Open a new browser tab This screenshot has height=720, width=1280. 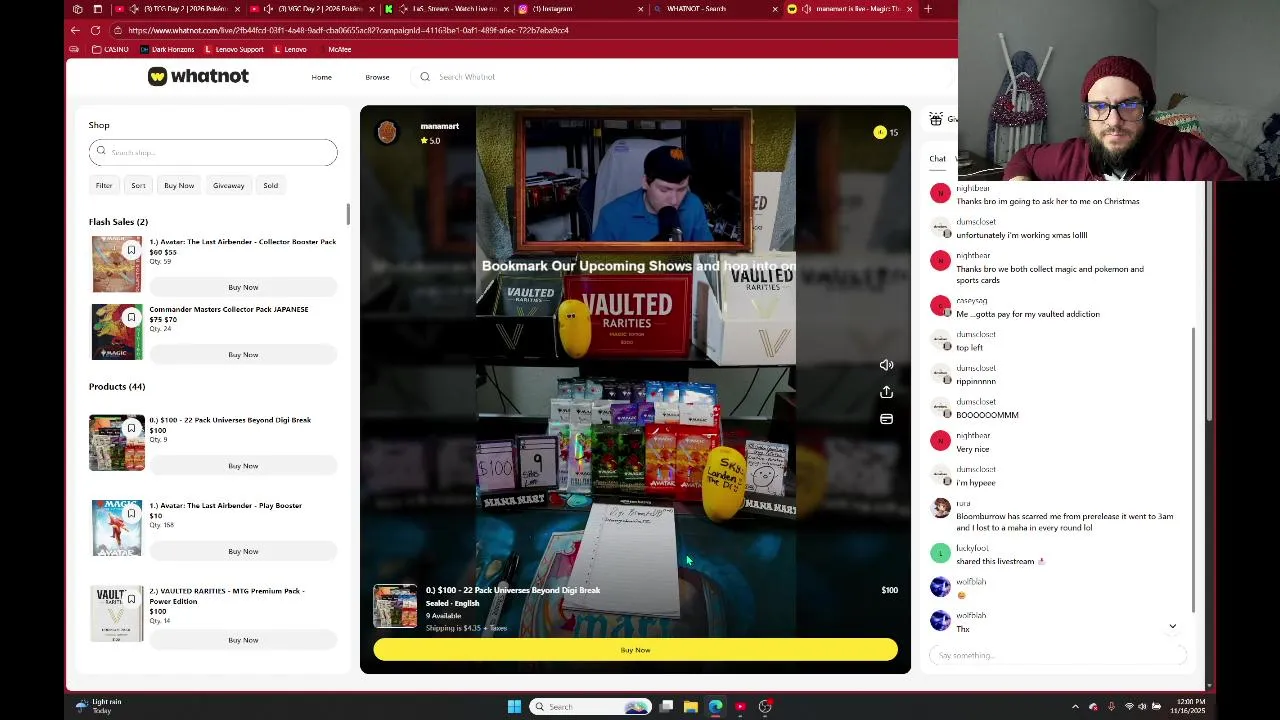pyautogui.click(x=927, y=9)
